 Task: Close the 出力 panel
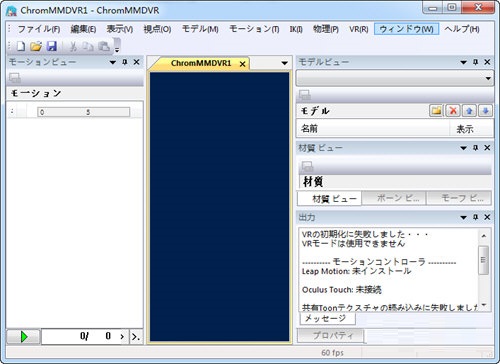[x=487, y=217]
